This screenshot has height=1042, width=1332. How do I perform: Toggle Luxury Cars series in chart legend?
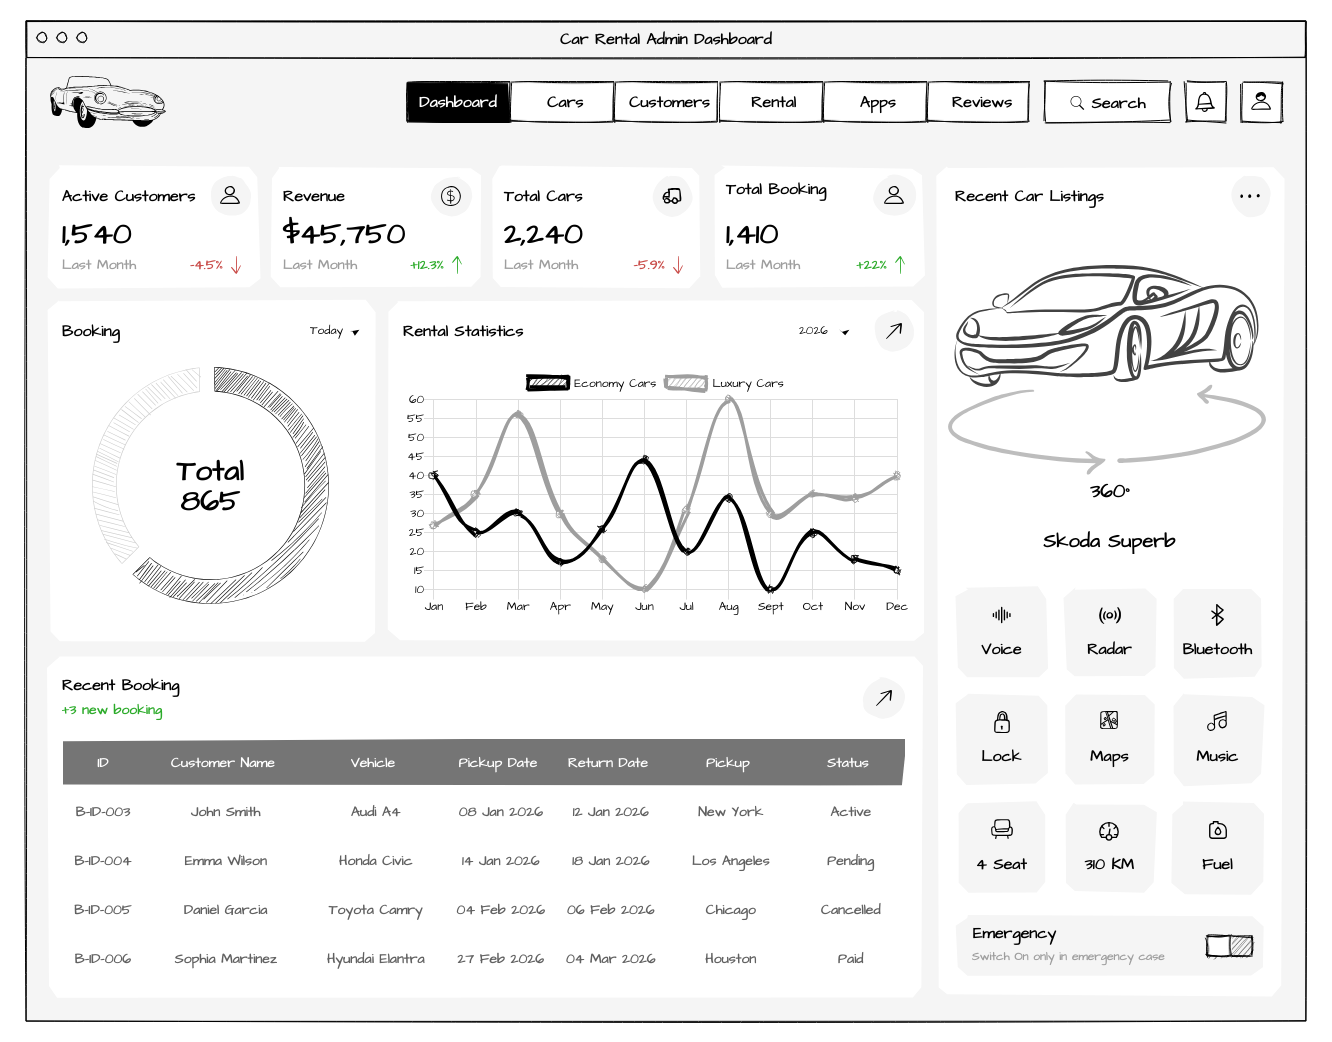pyautogui.click(x=725, y=383)
